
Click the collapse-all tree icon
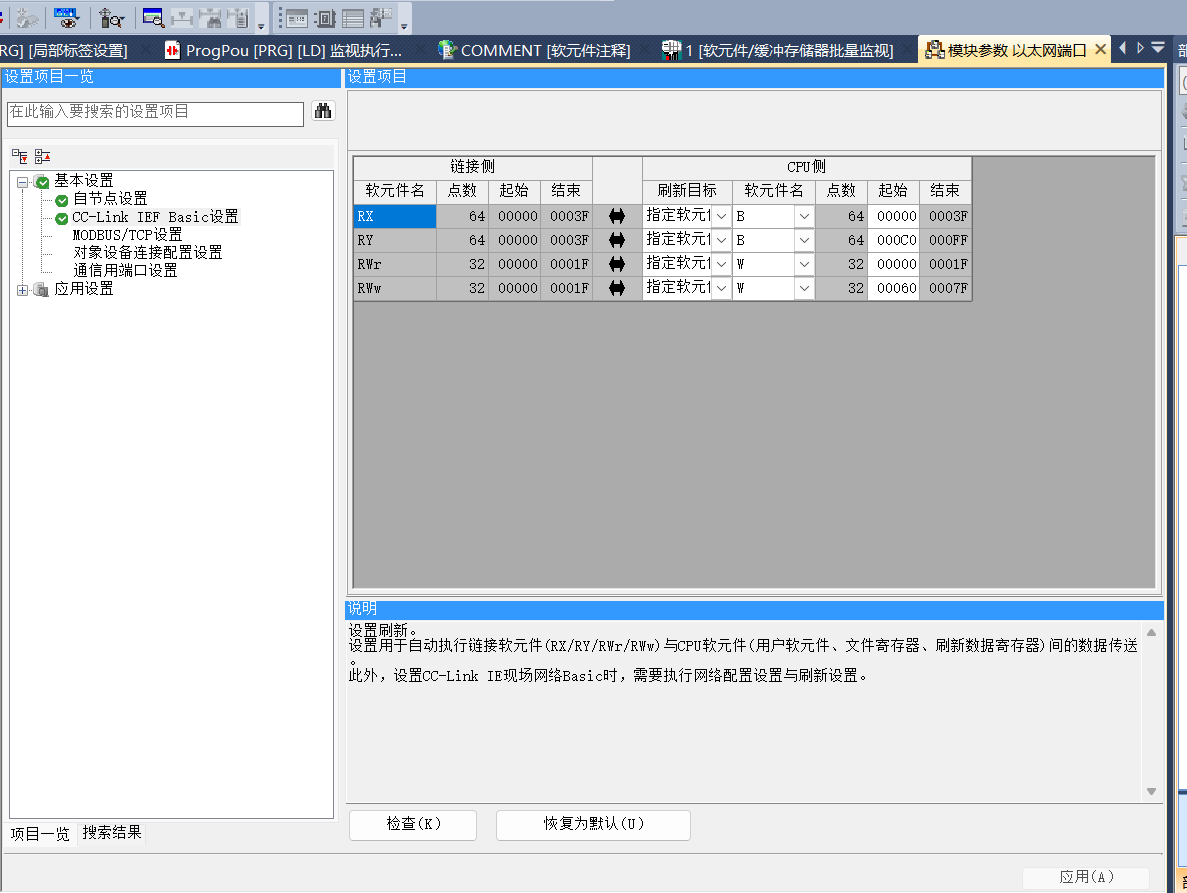click(42, 156)
